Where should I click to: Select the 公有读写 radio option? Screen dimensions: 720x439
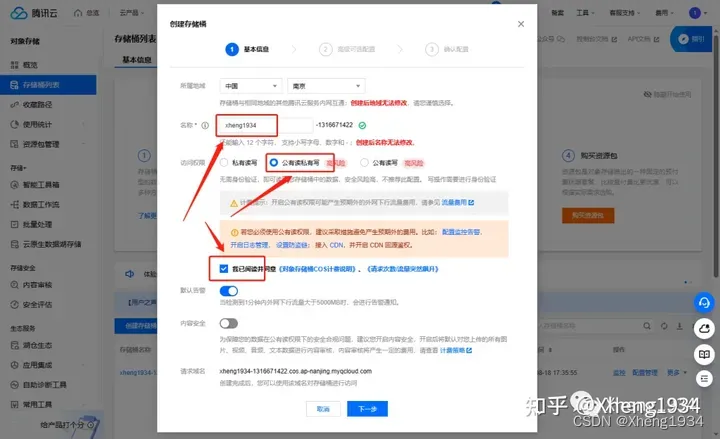[364, 163]
